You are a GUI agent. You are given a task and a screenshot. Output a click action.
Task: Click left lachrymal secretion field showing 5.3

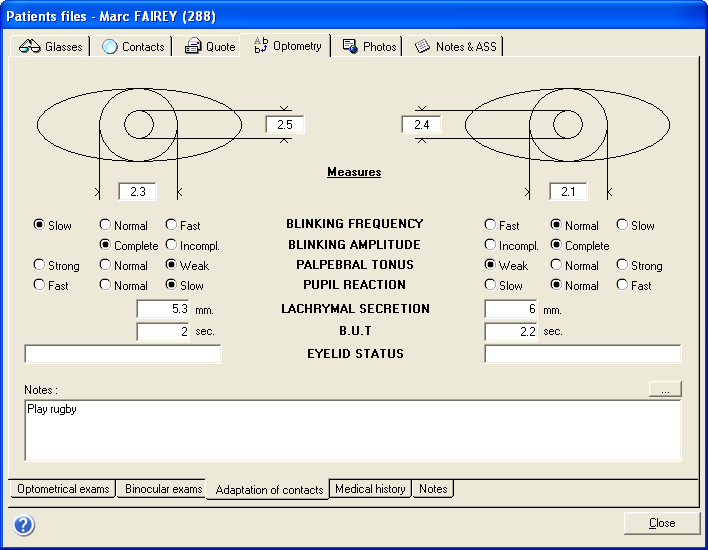pos(163,310)
